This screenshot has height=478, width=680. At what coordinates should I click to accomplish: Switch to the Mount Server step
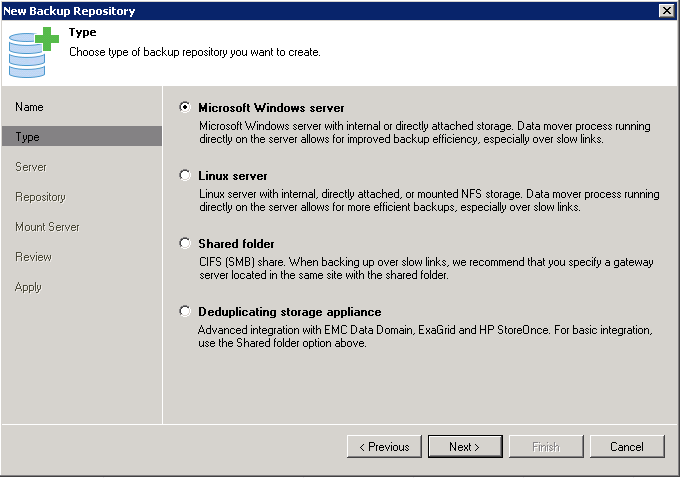pyautogui.click(x=47, y=227)
